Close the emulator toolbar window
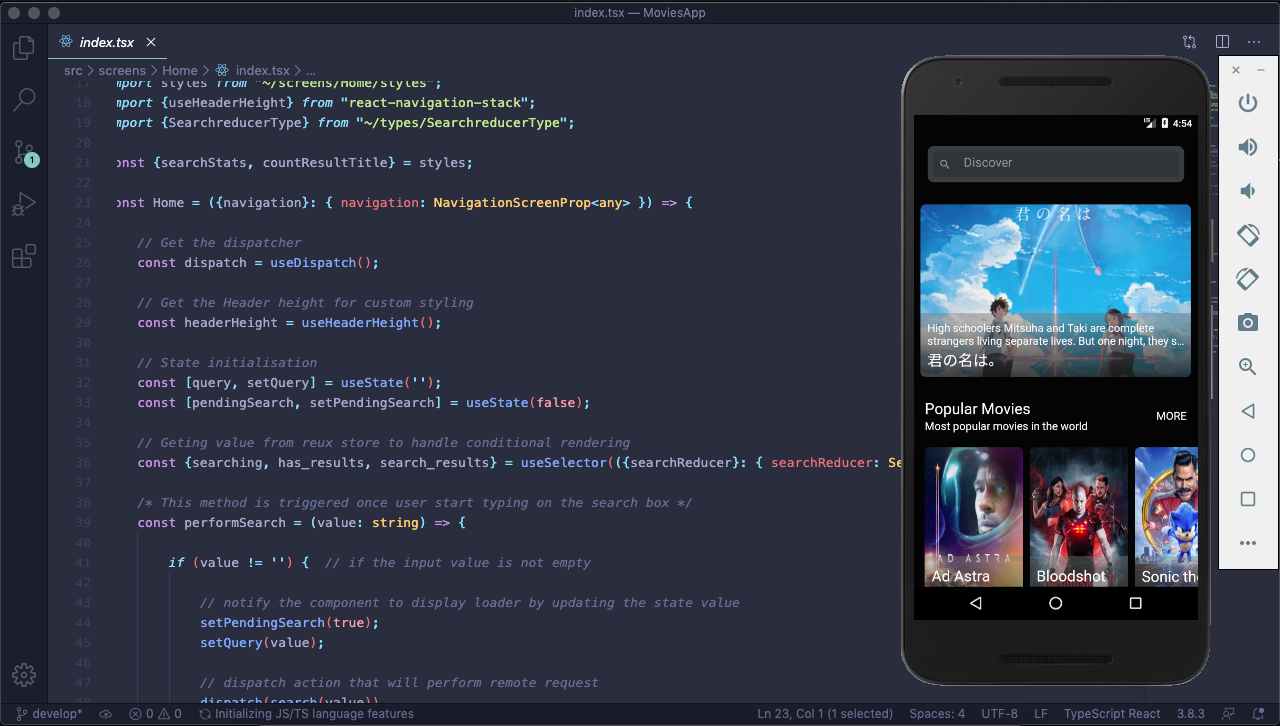 tap(1236, 70)
